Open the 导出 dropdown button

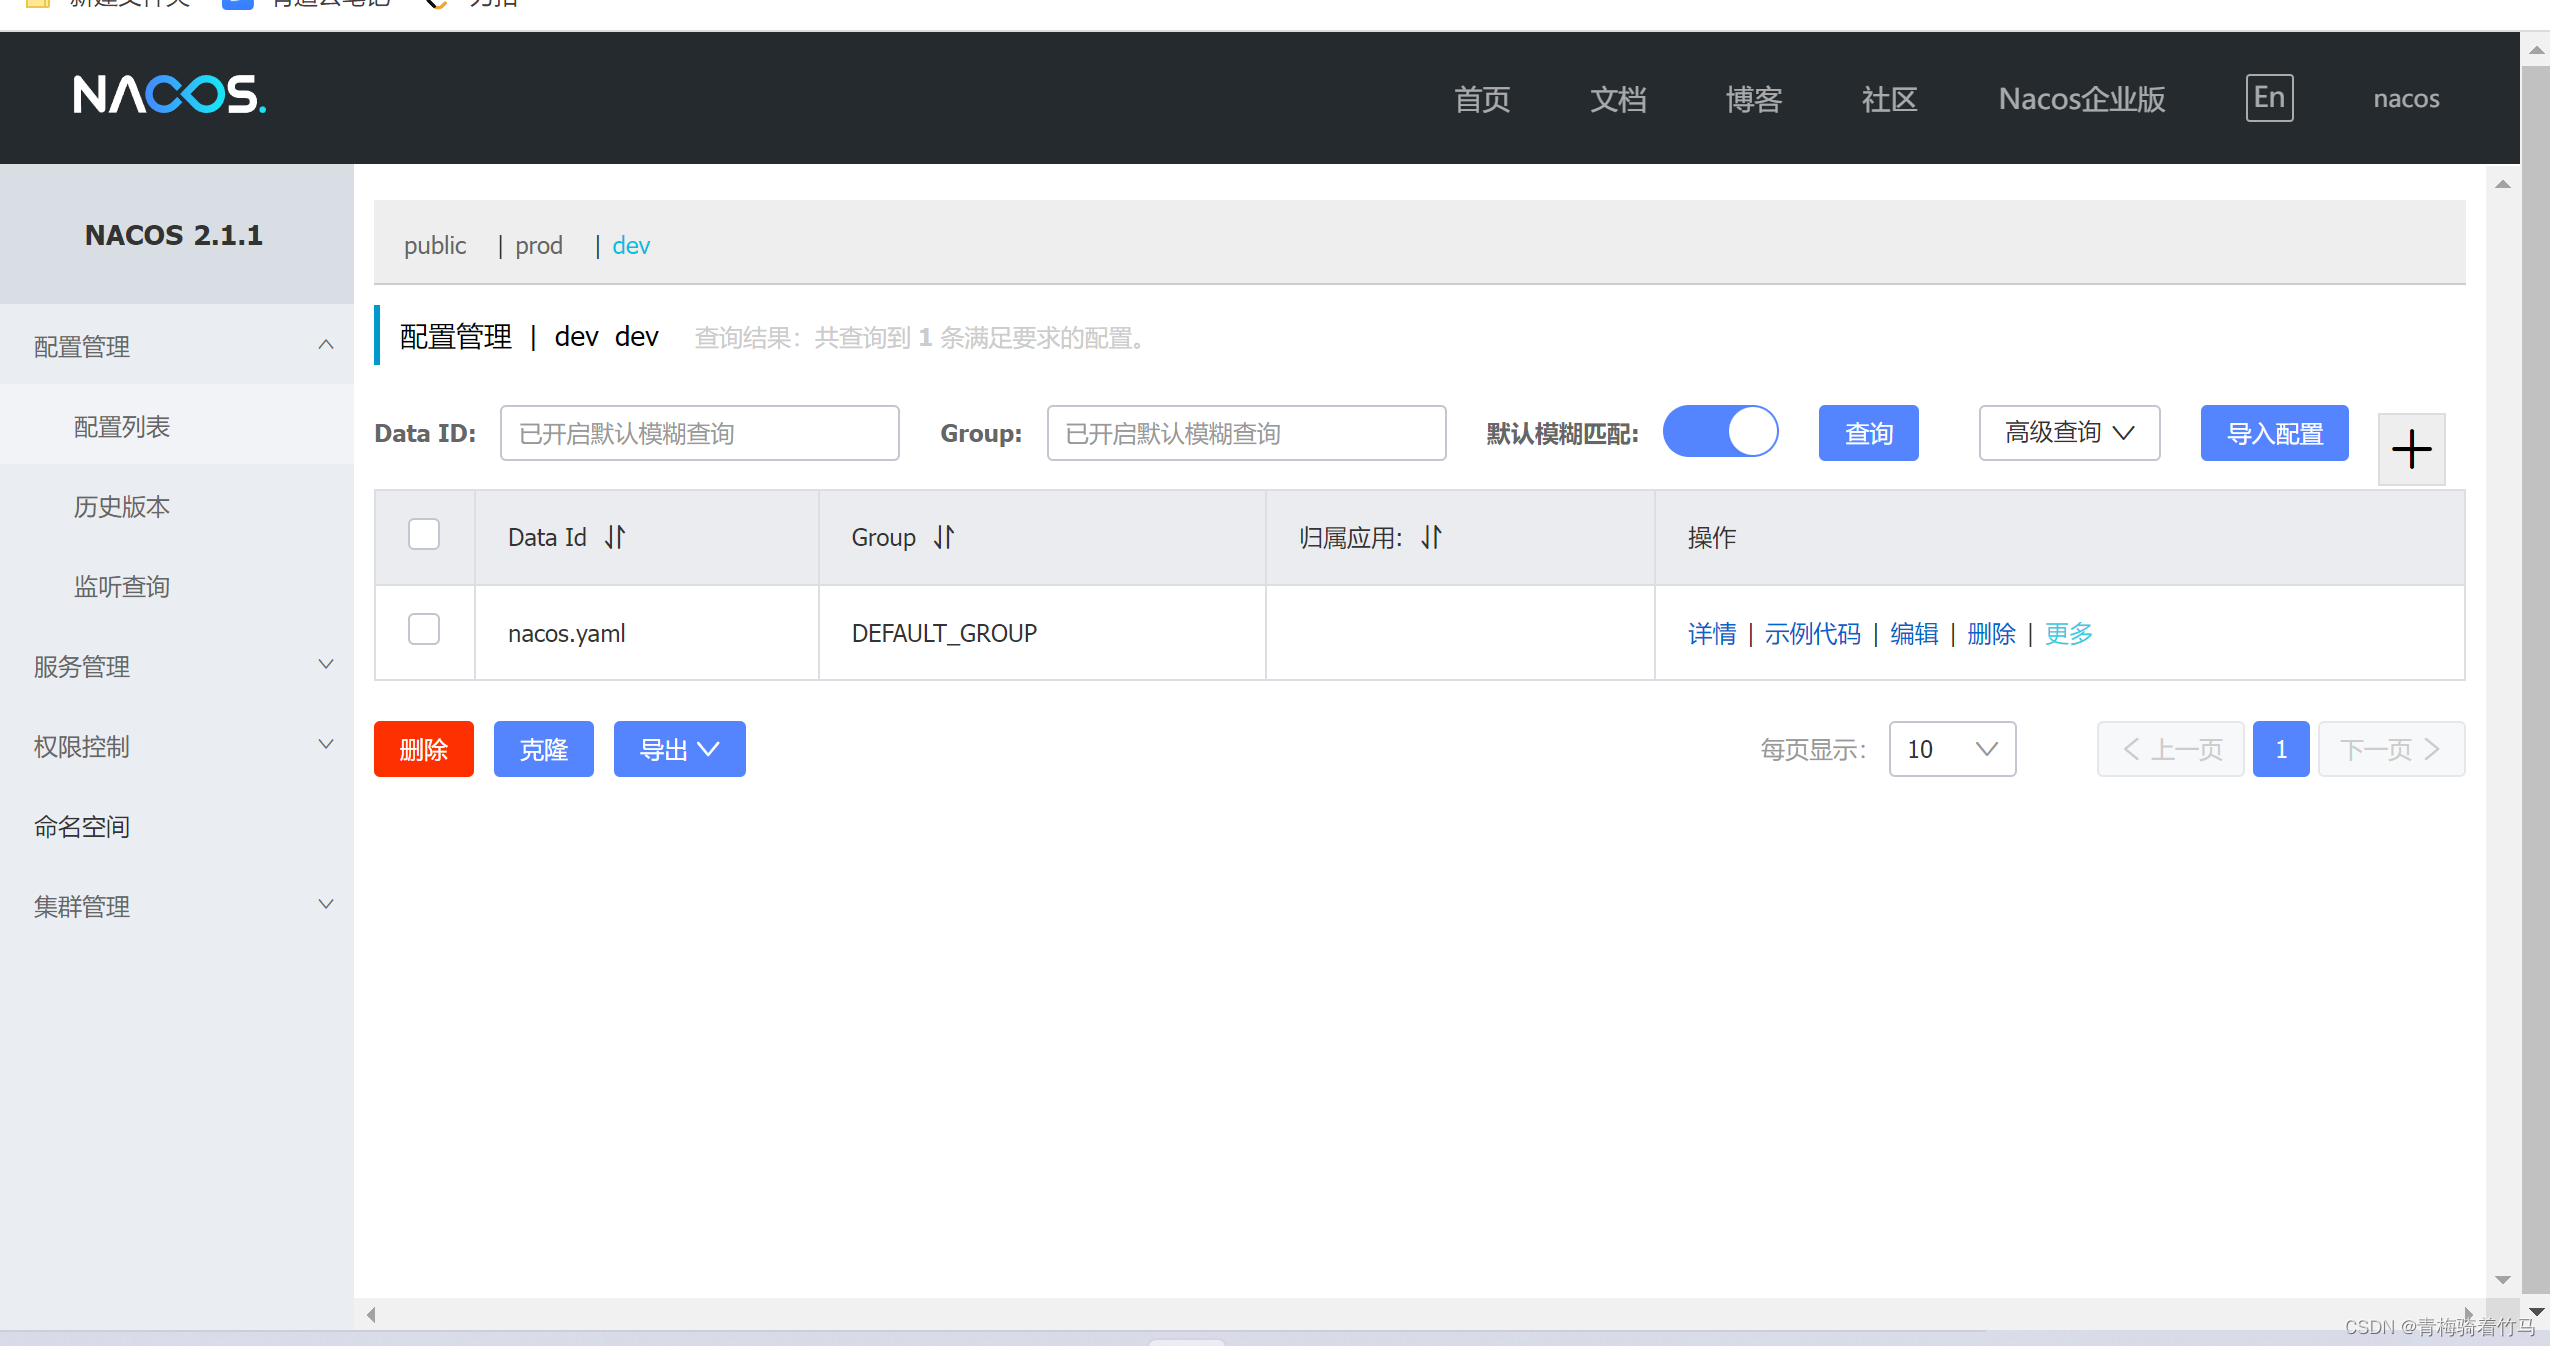[x=679, y=749]
